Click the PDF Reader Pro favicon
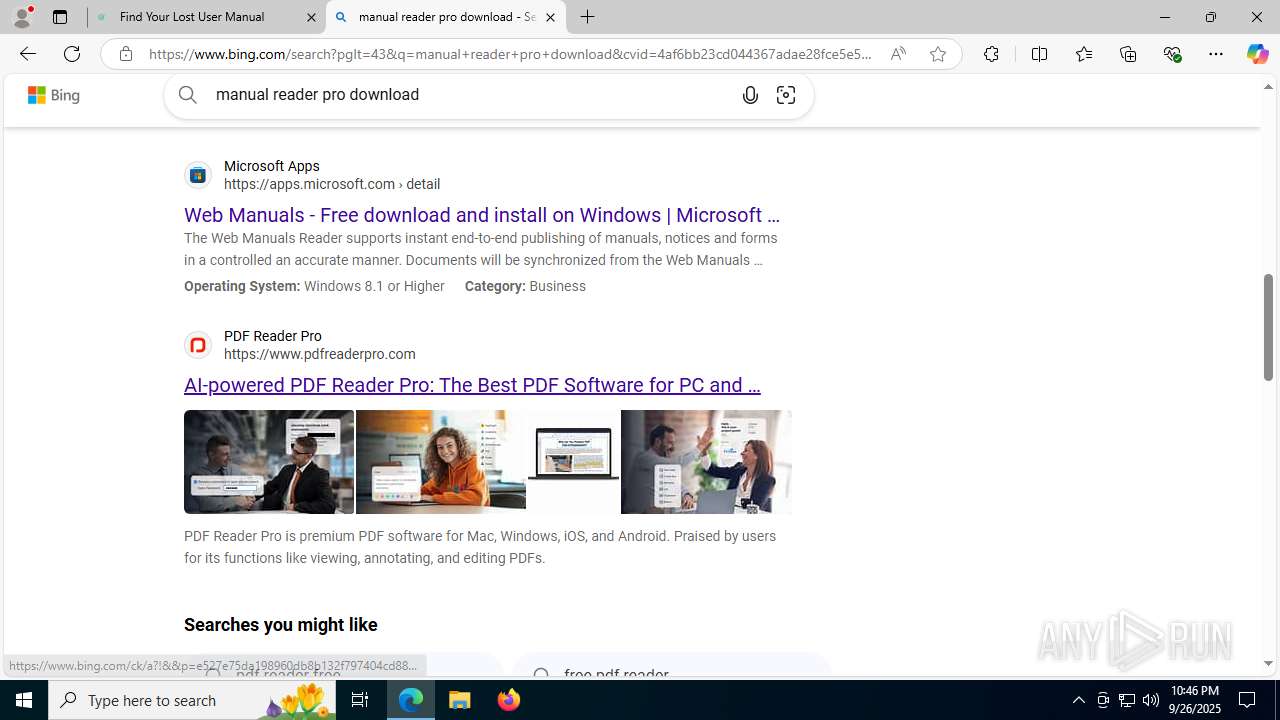The width and height of the screenshot is (1280, 720). (198, 345)
